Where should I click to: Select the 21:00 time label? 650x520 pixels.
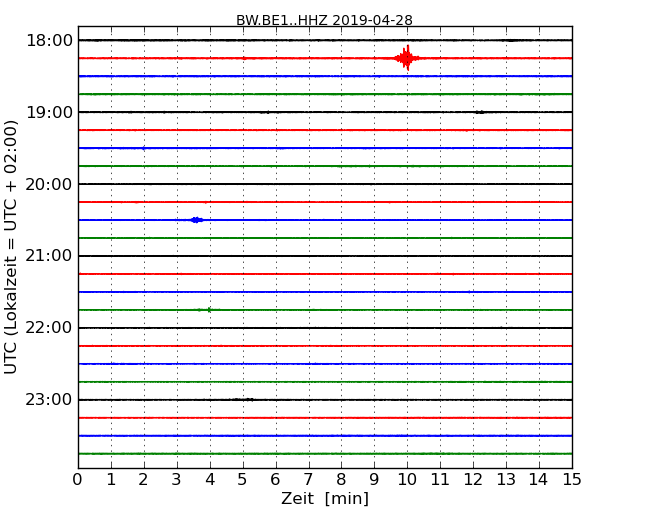tap(49, 256)
